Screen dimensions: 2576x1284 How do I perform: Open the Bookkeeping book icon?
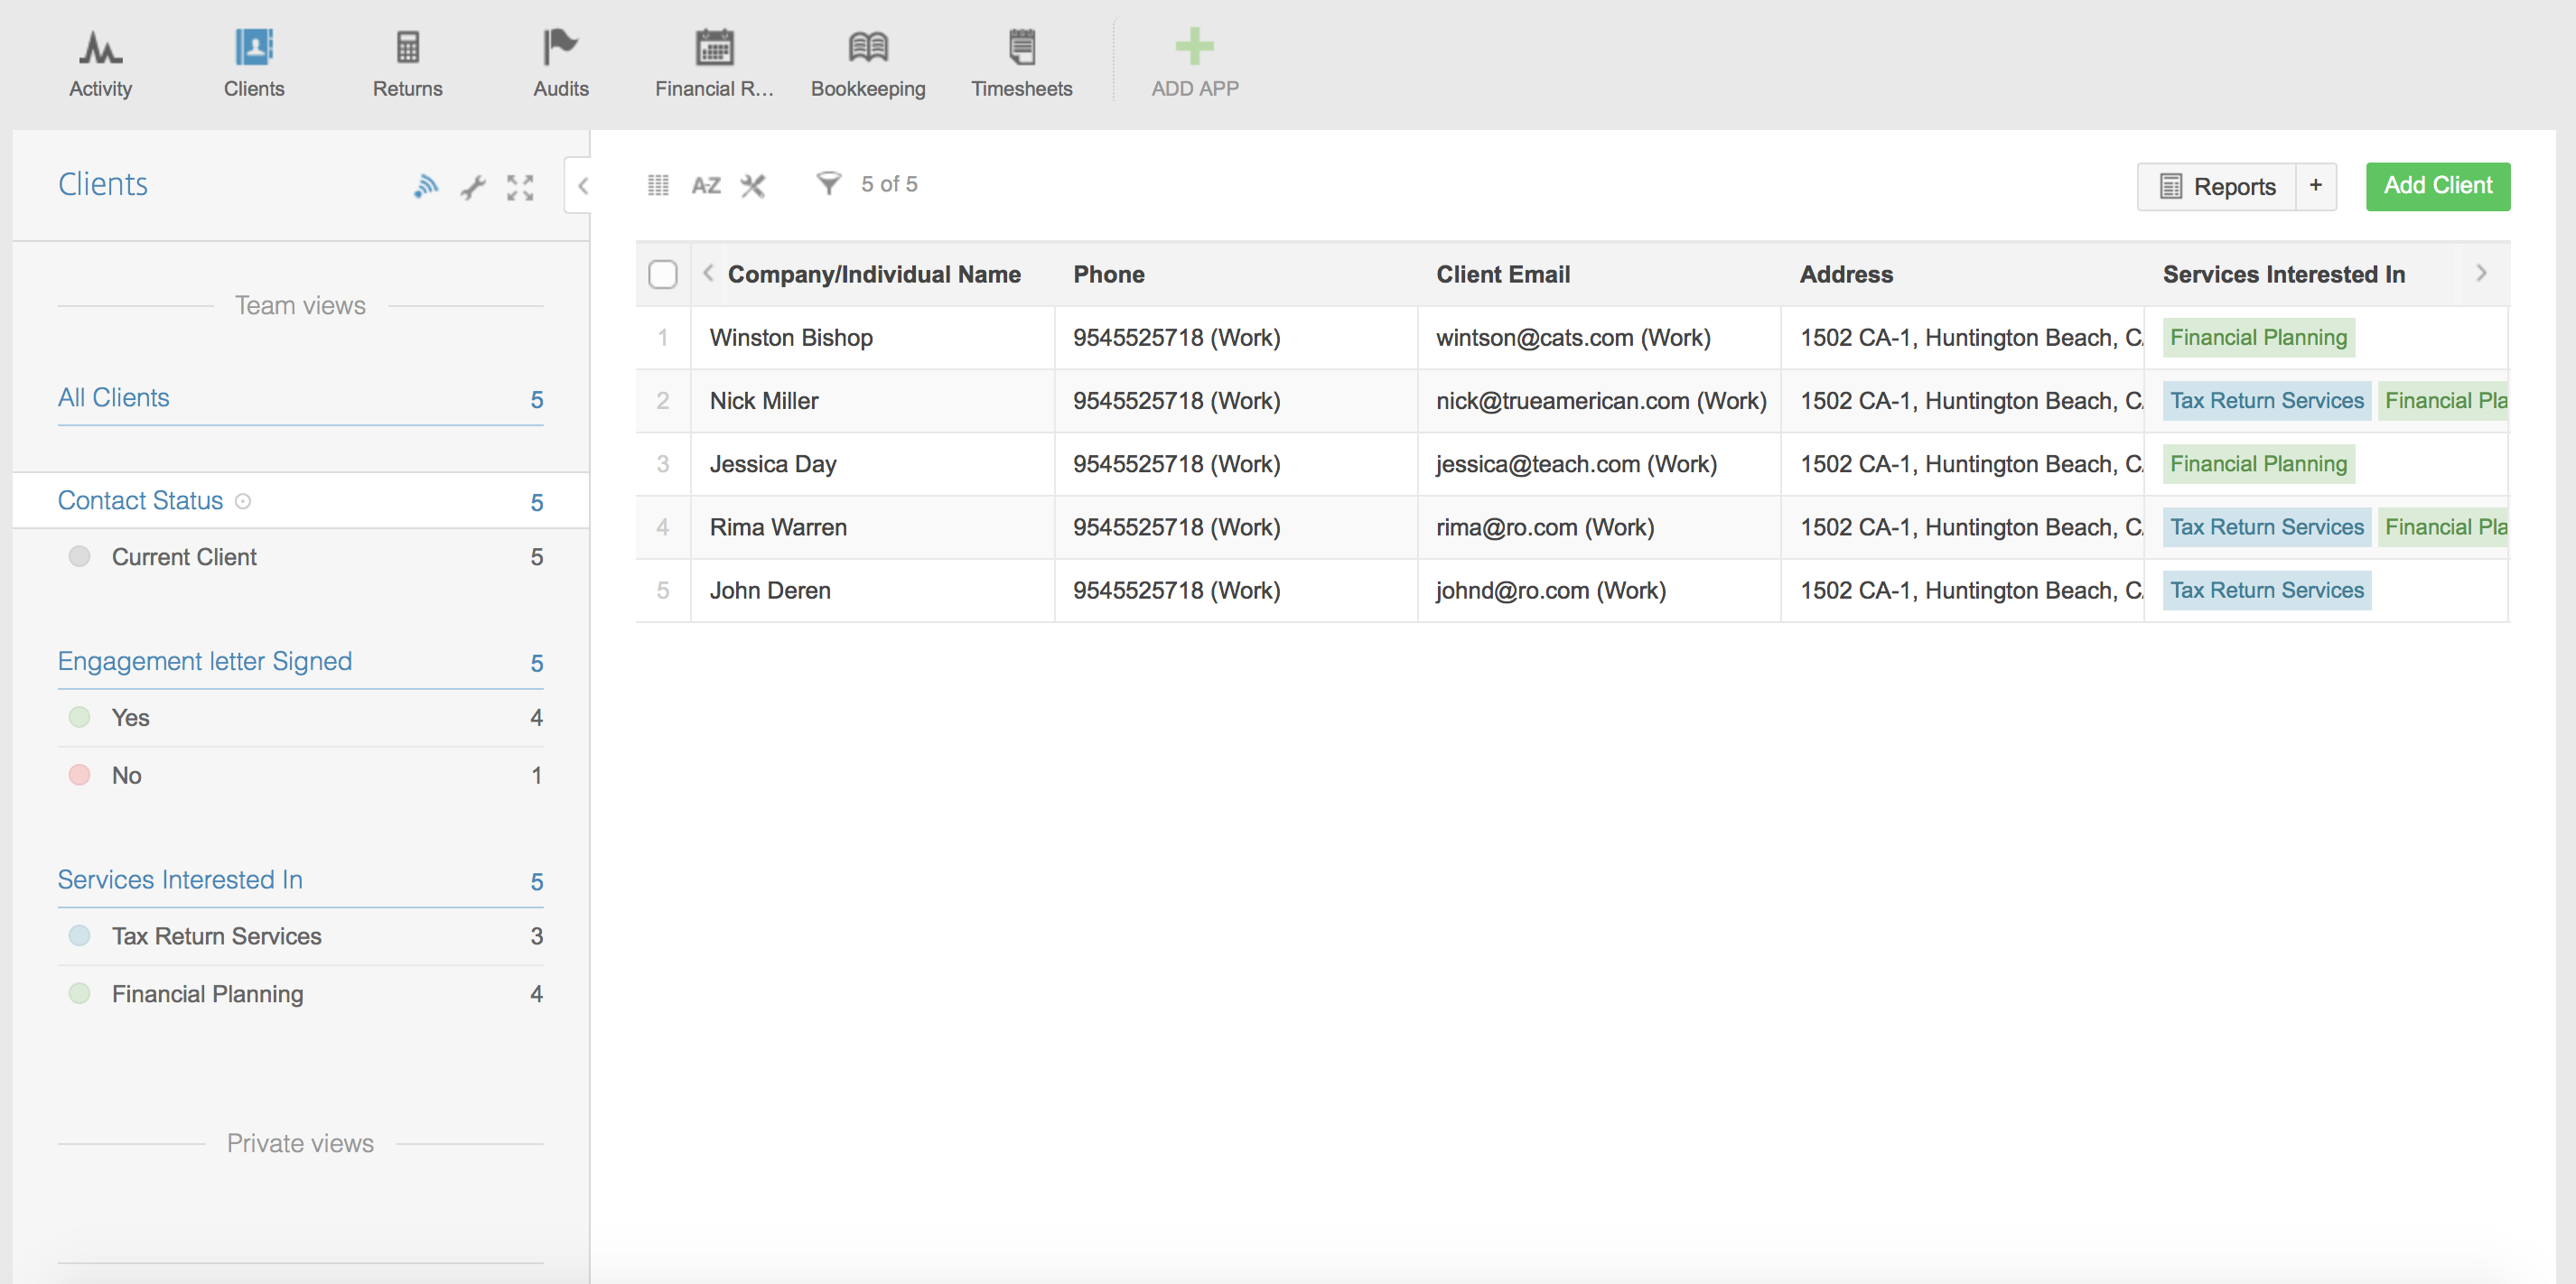(867, 48)
